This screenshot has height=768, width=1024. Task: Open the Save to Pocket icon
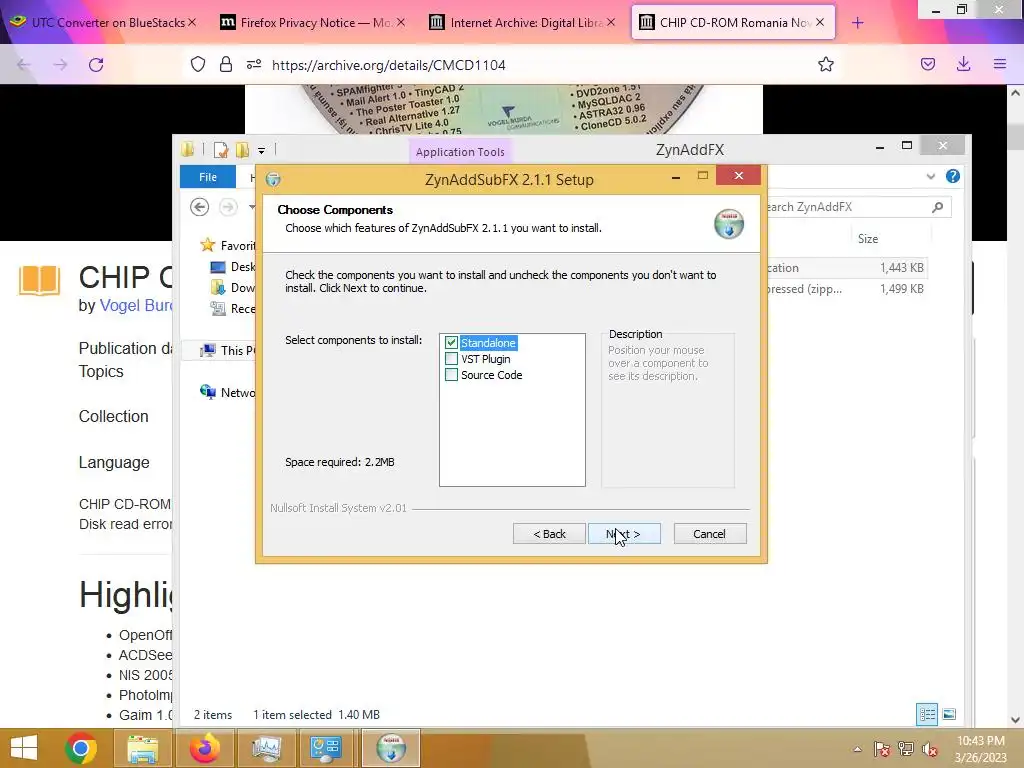click(x=927, y=64)
